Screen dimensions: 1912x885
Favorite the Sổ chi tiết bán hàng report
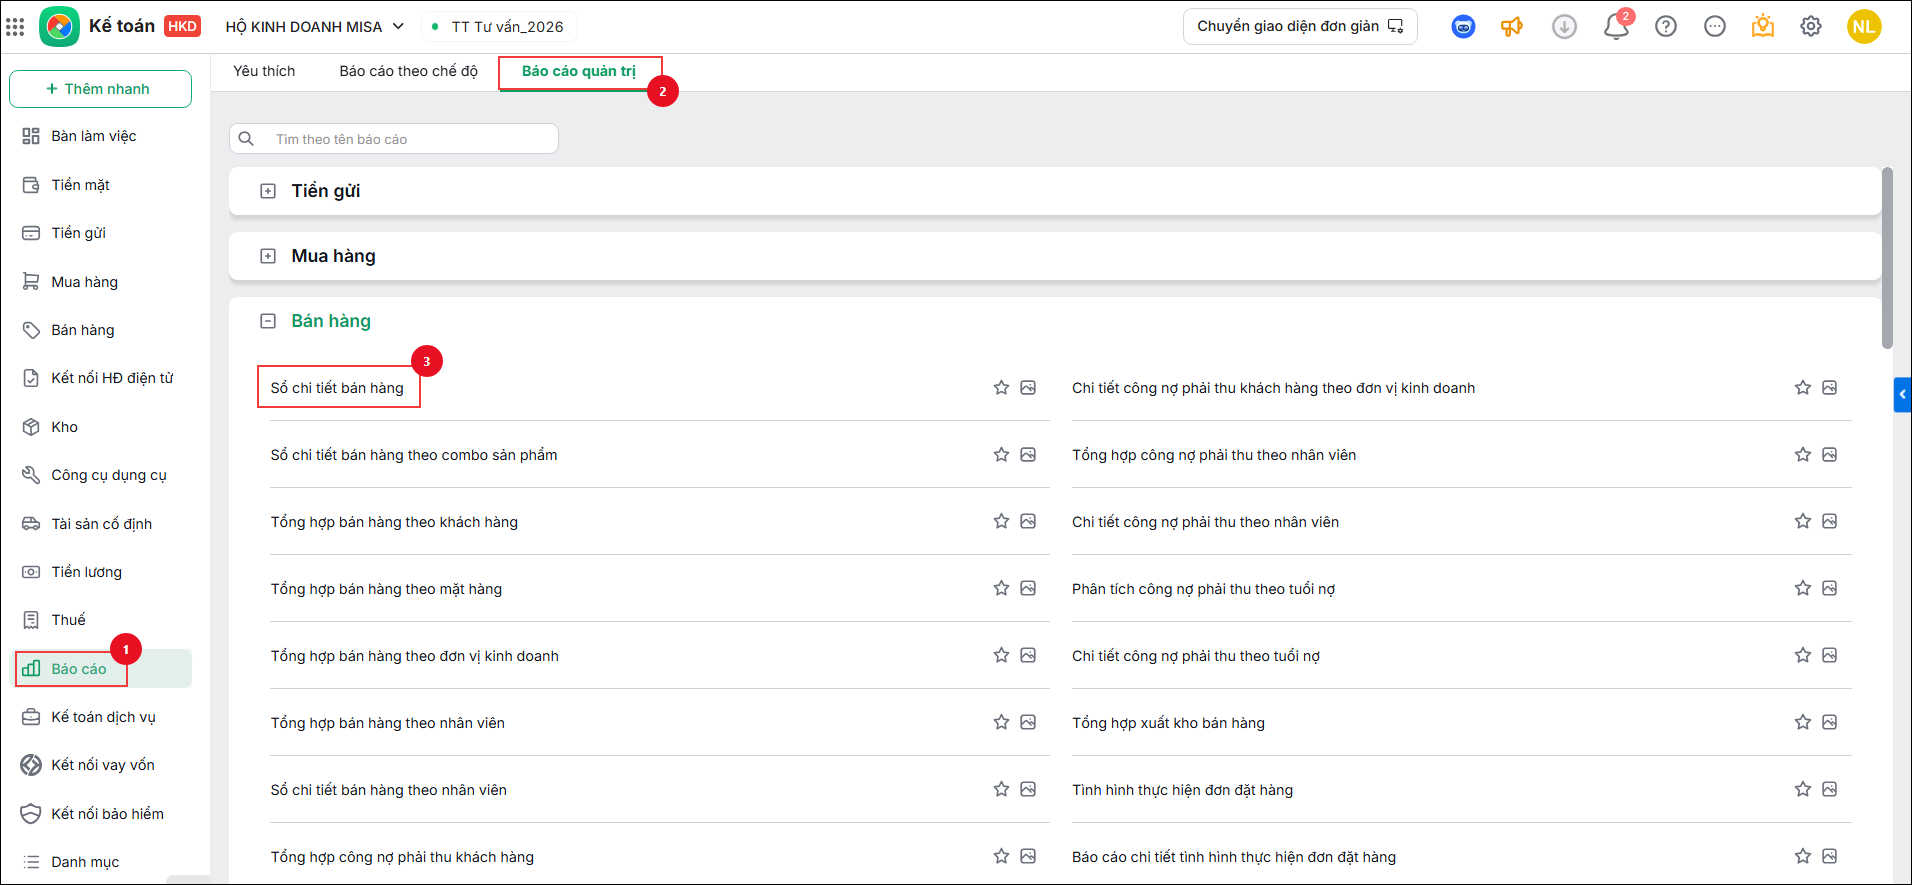(1001, 388)
